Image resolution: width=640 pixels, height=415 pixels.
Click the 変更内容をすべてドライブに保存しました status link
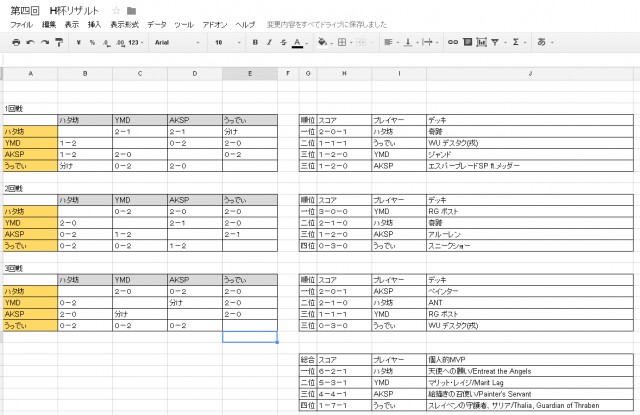point(327,25)
